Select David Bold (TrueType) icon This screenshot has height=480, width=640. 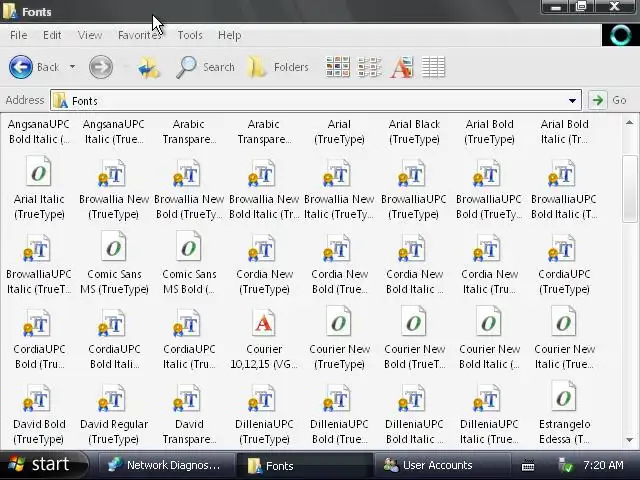[x=38, y=398]
